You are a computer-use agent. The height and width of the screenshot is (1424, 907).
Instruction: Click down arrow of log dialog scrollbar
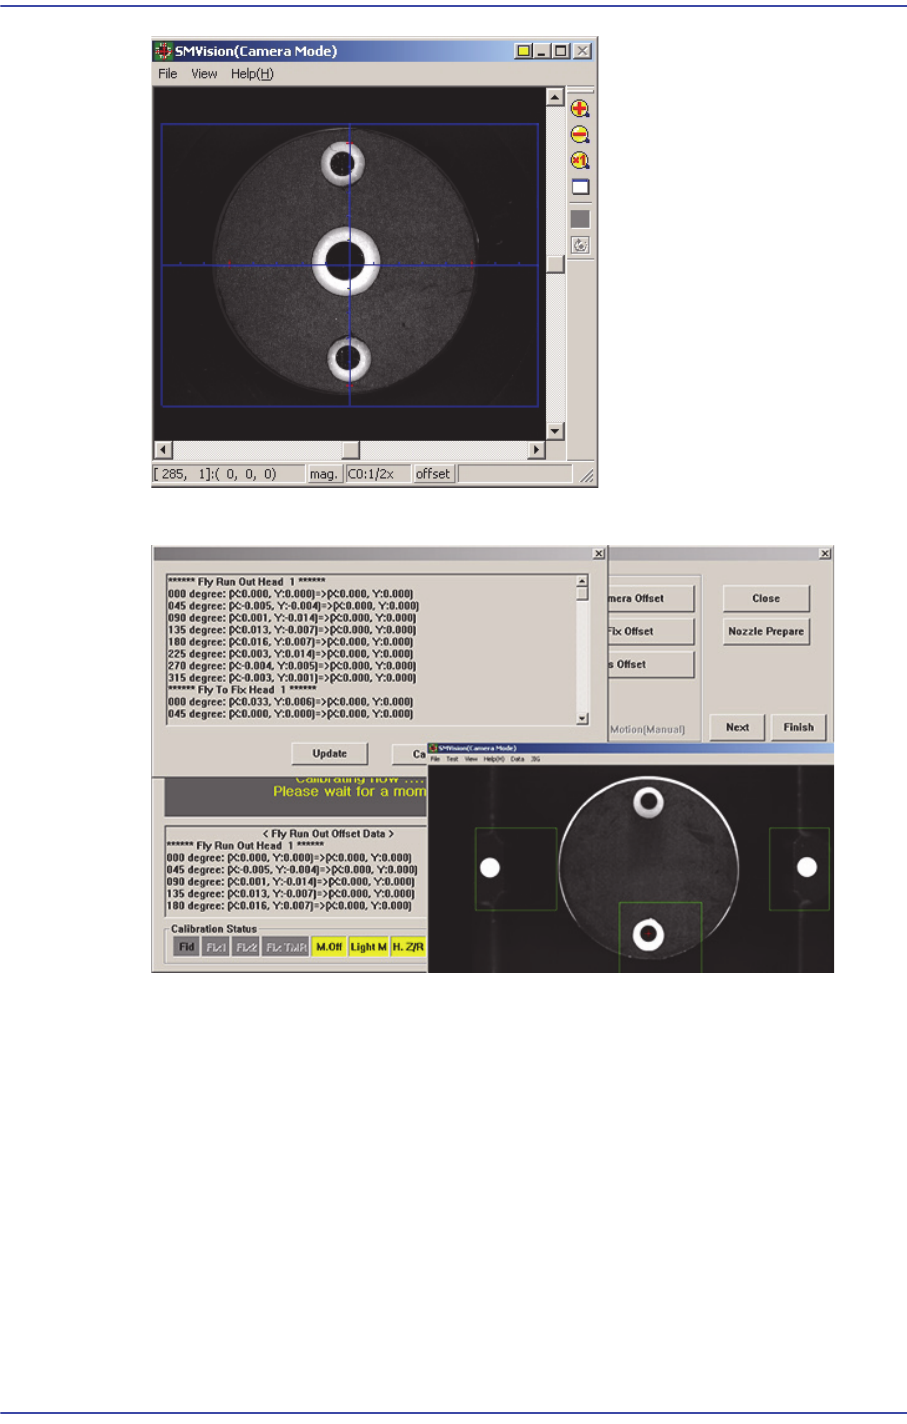(582, 718)
